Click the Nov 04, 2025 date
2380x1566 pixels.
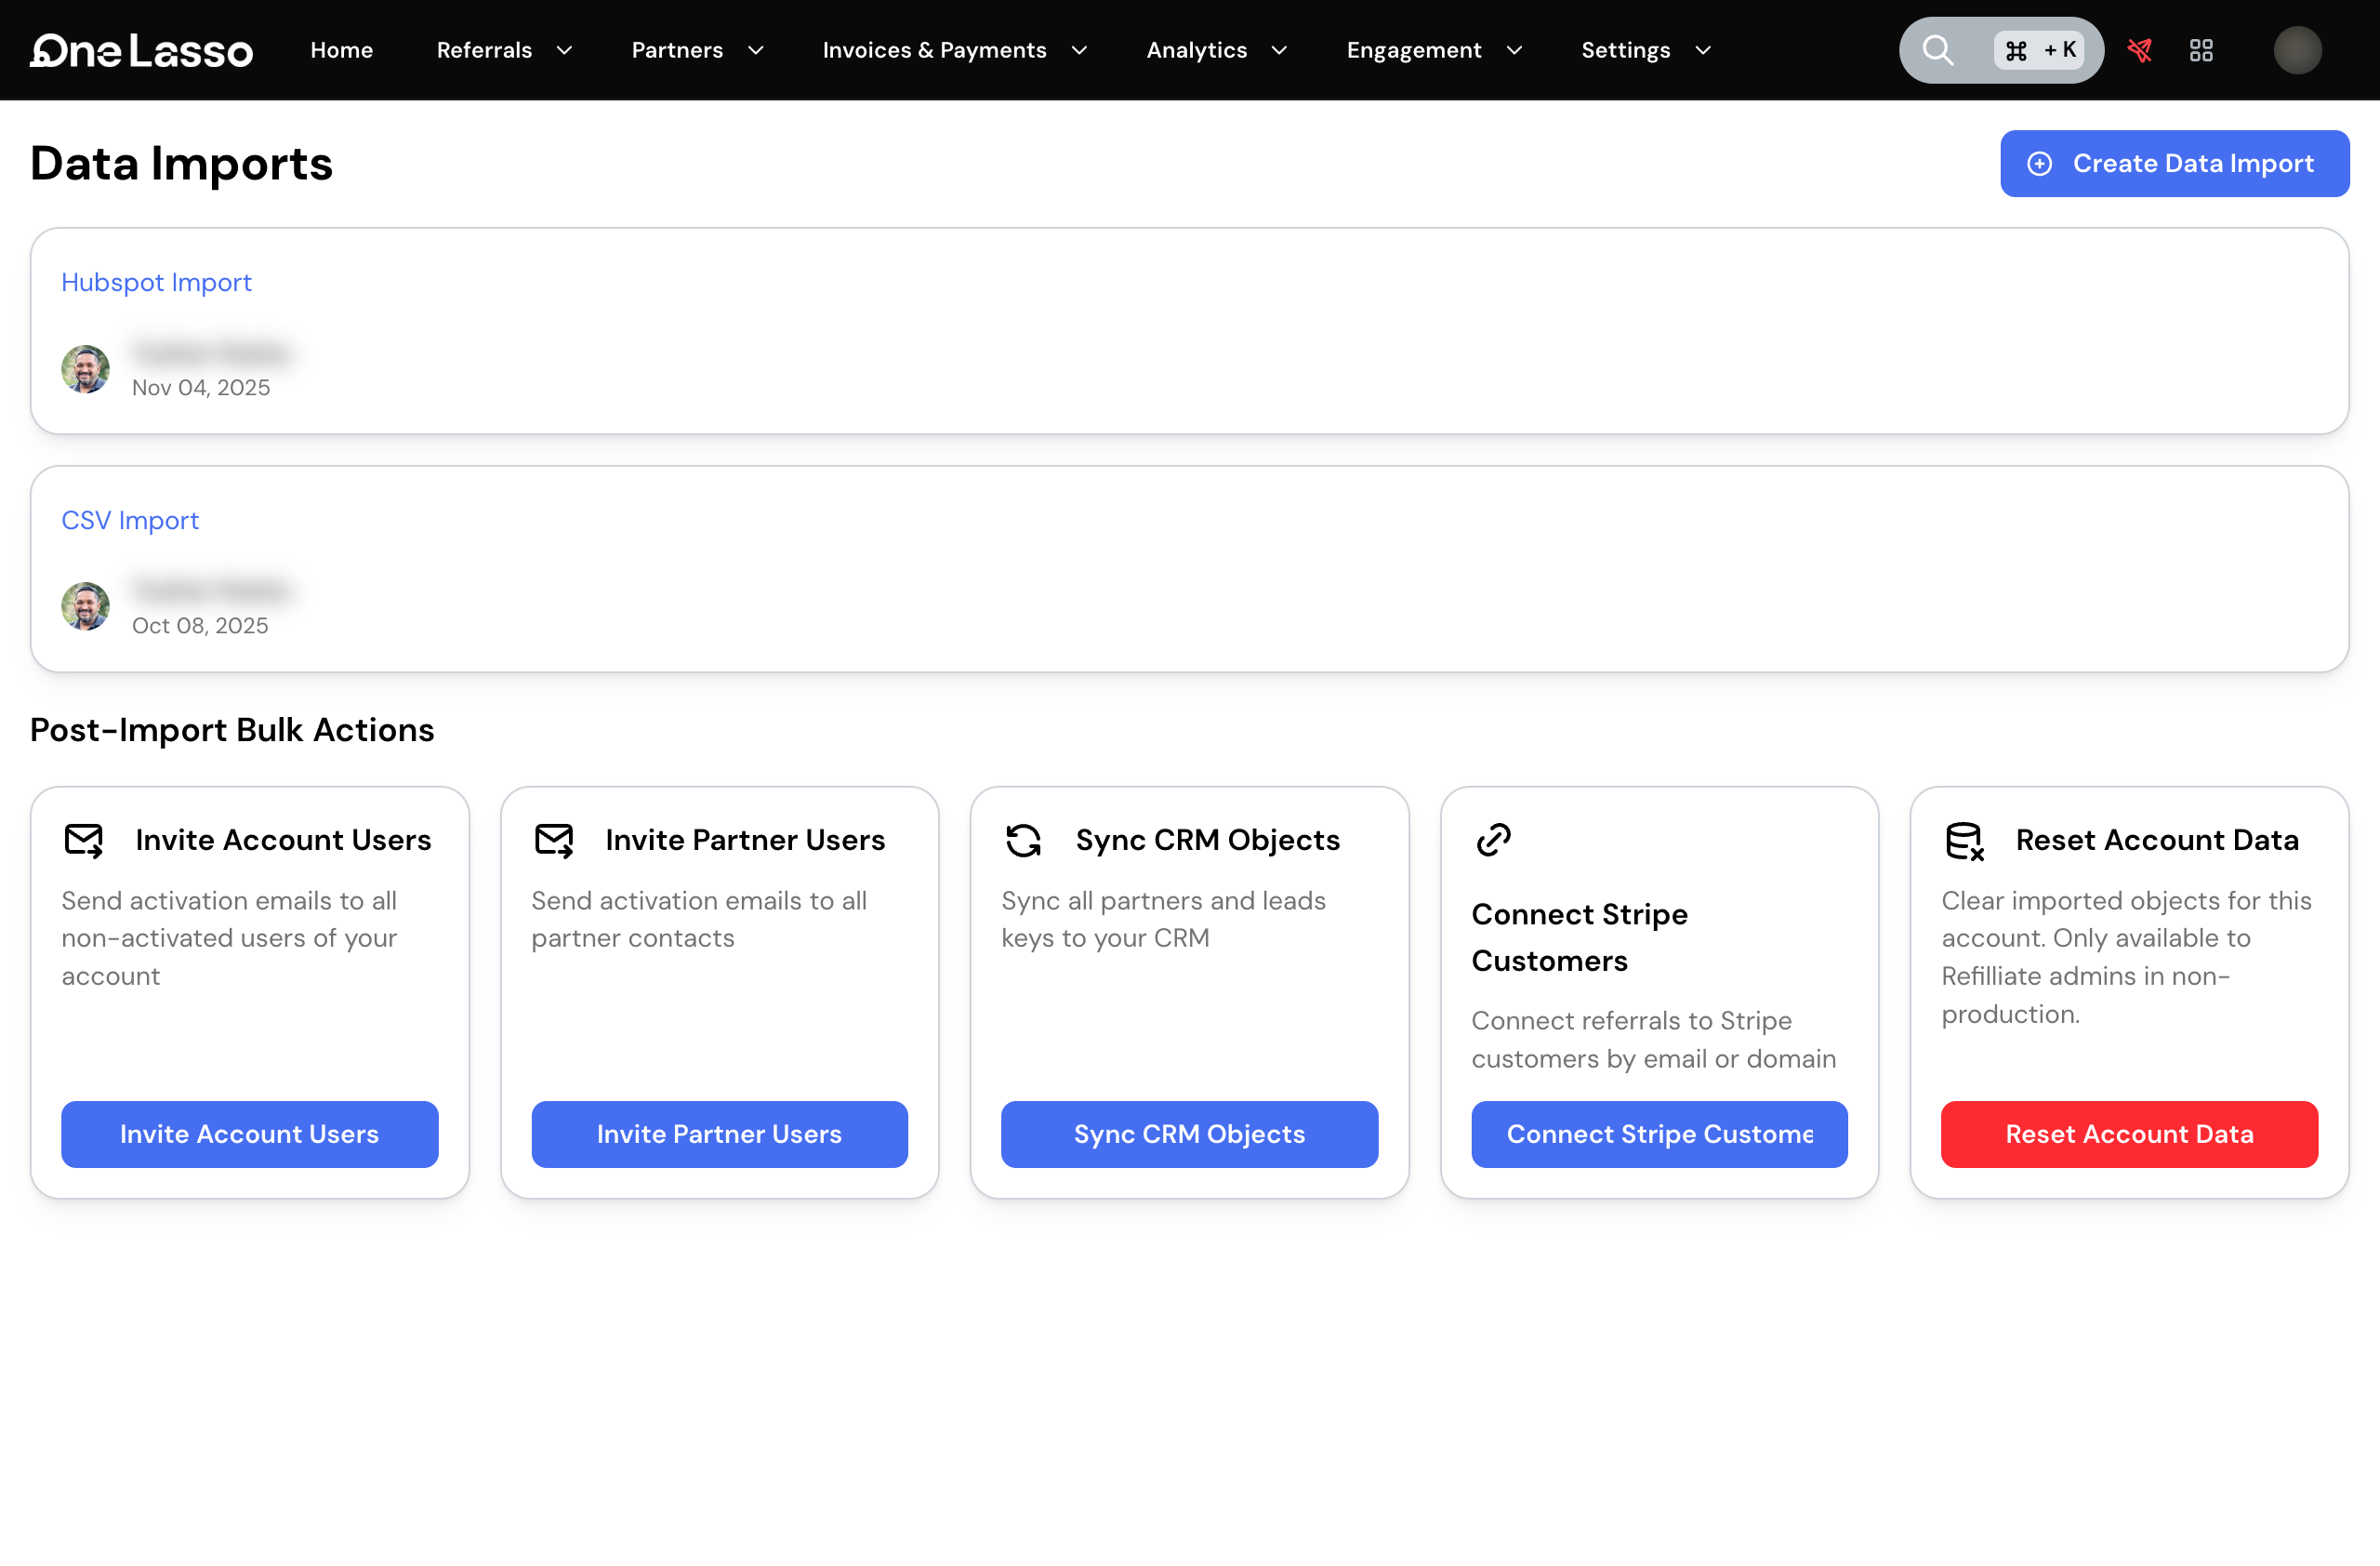click(201, 388)
